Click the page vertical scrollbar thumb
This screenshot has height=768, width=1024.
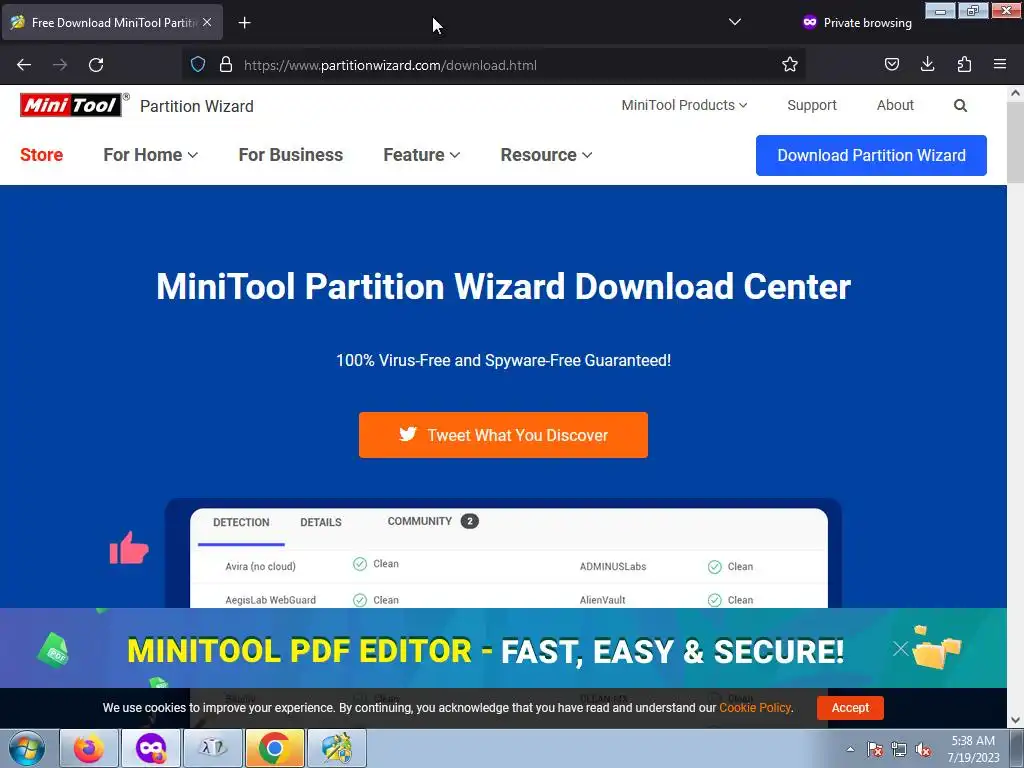click(1015, 142)
